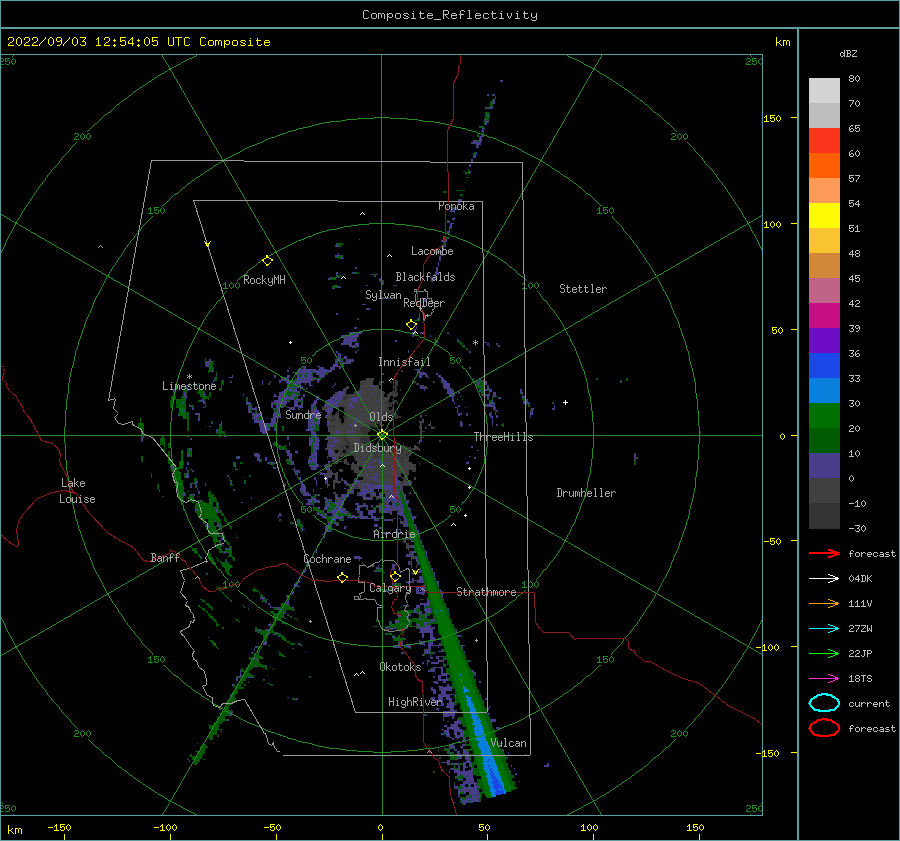Click the Sylvan label on the map
The image size is (900, 841).
[383, 295]
